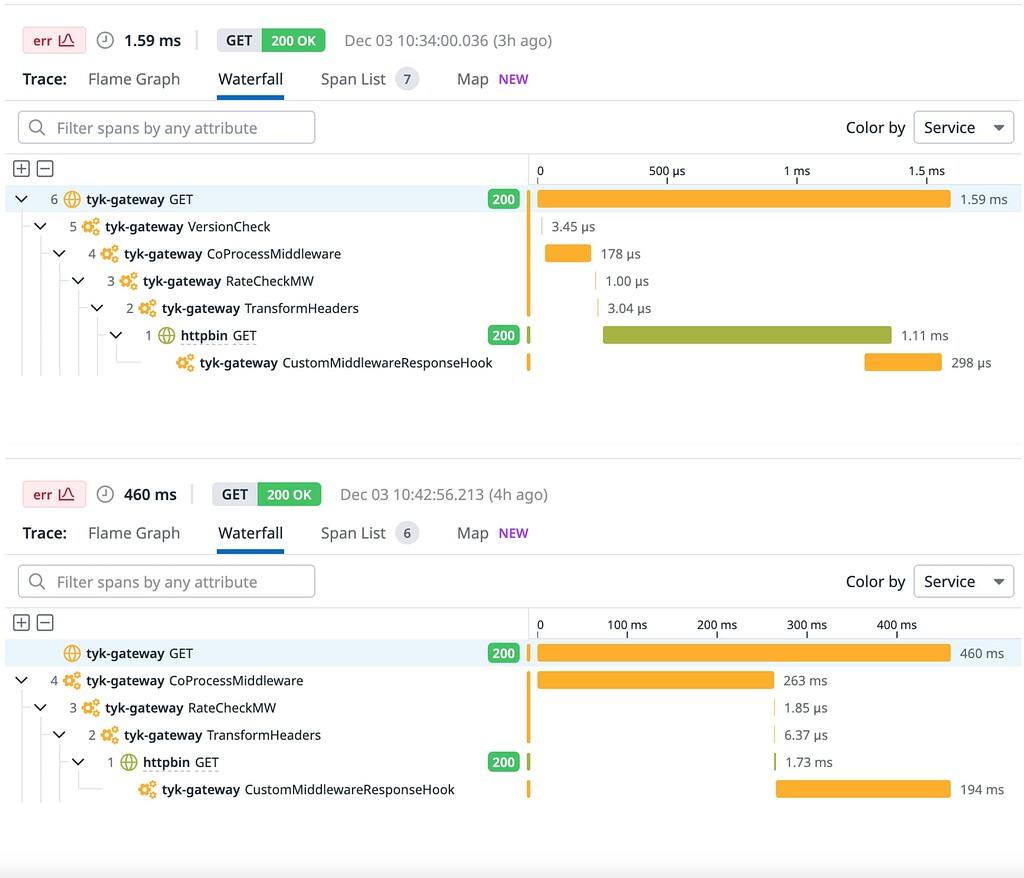The height and width of the screenshot is (878, 1024).
Task: Click the orange duration bar of httpbin GET
Action: pos(745,335)
